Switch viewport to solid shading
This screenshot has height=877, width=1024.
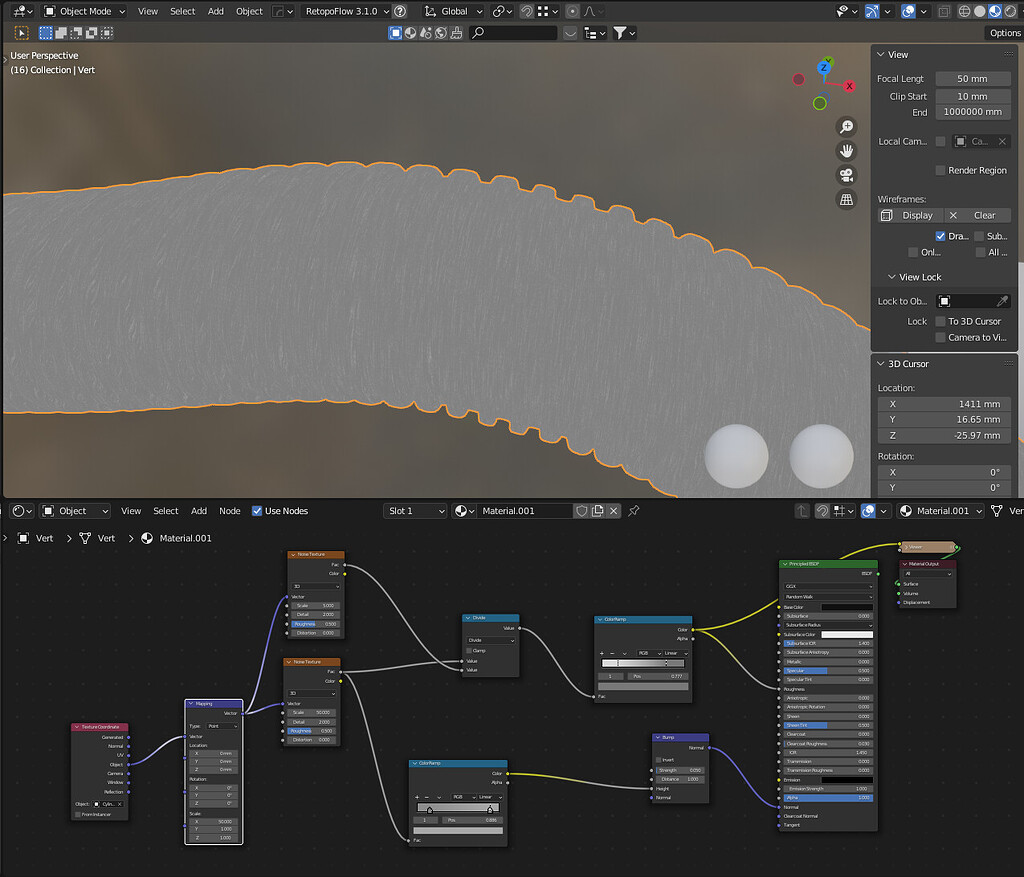tap(980, 11)
